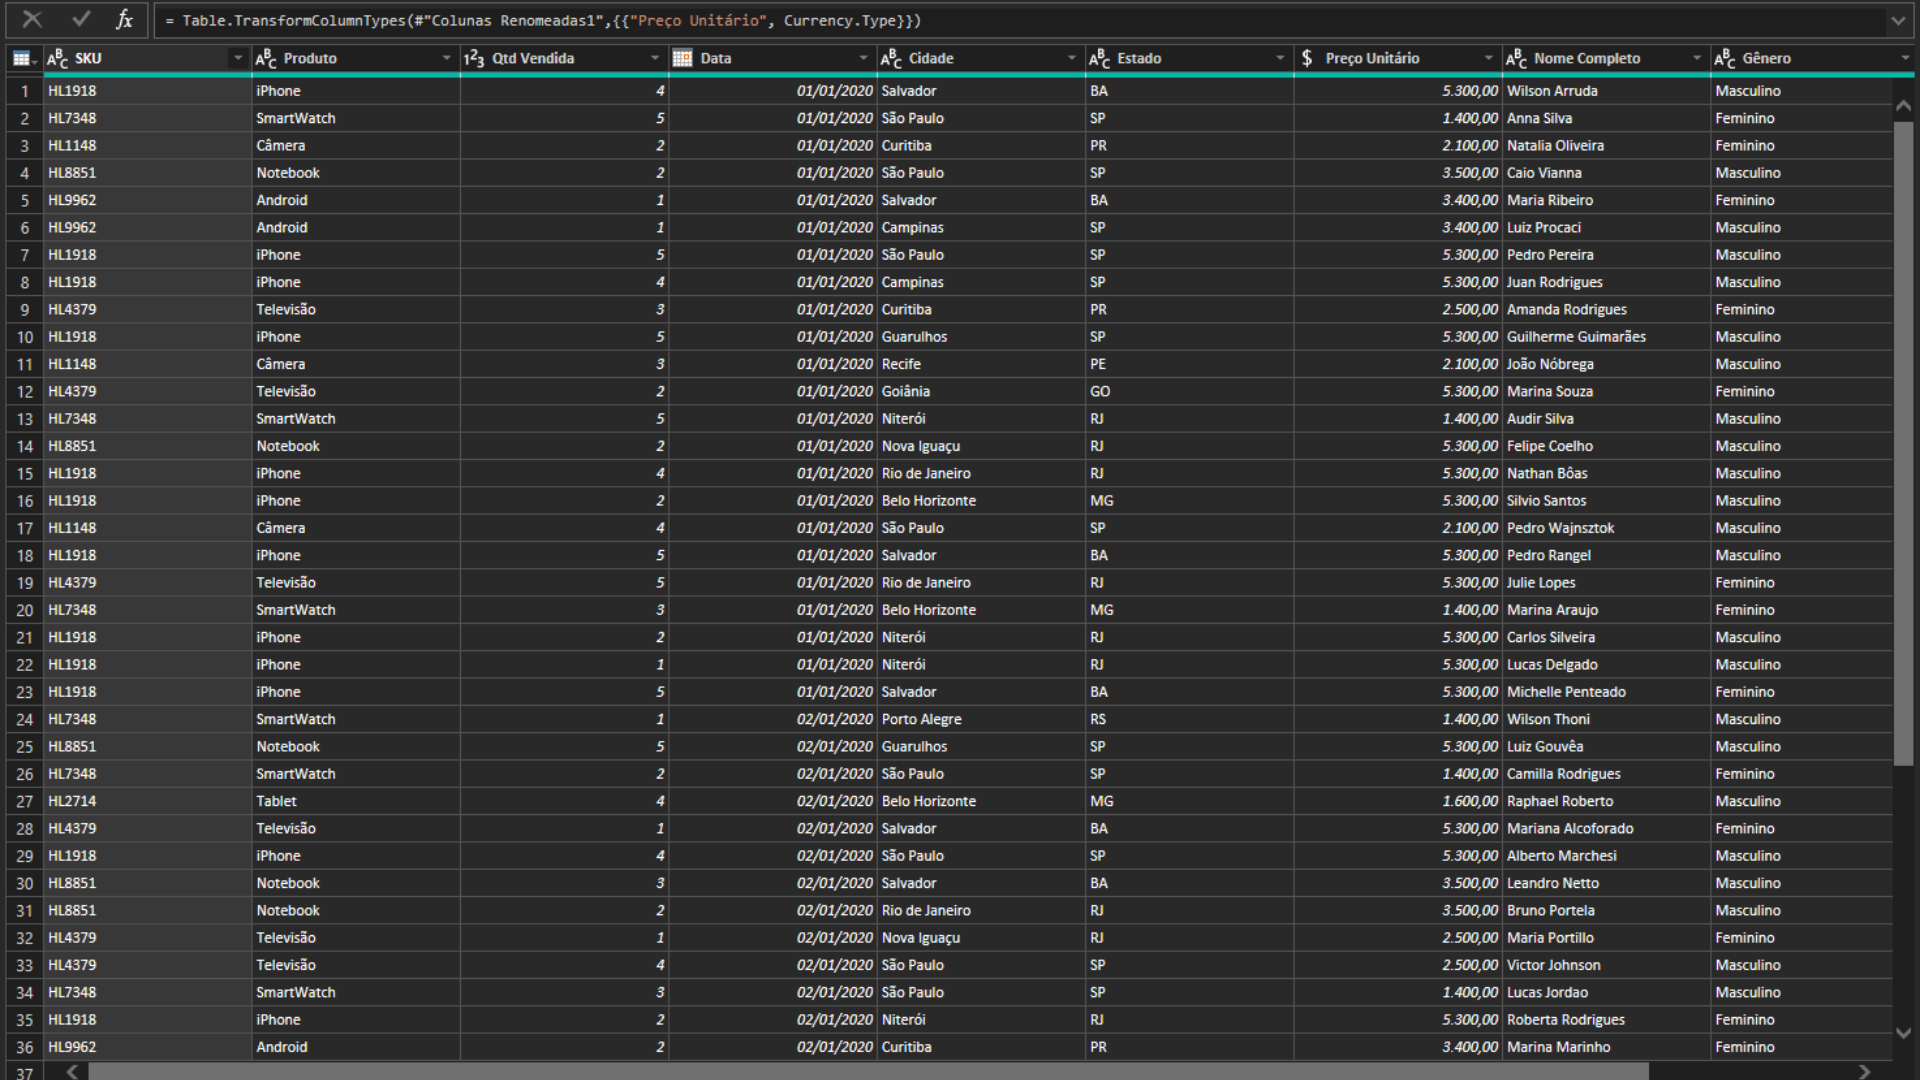Open SKU column filter dropdown
The height and width of the screenshot is (1080, 1920).
(238, 59)
